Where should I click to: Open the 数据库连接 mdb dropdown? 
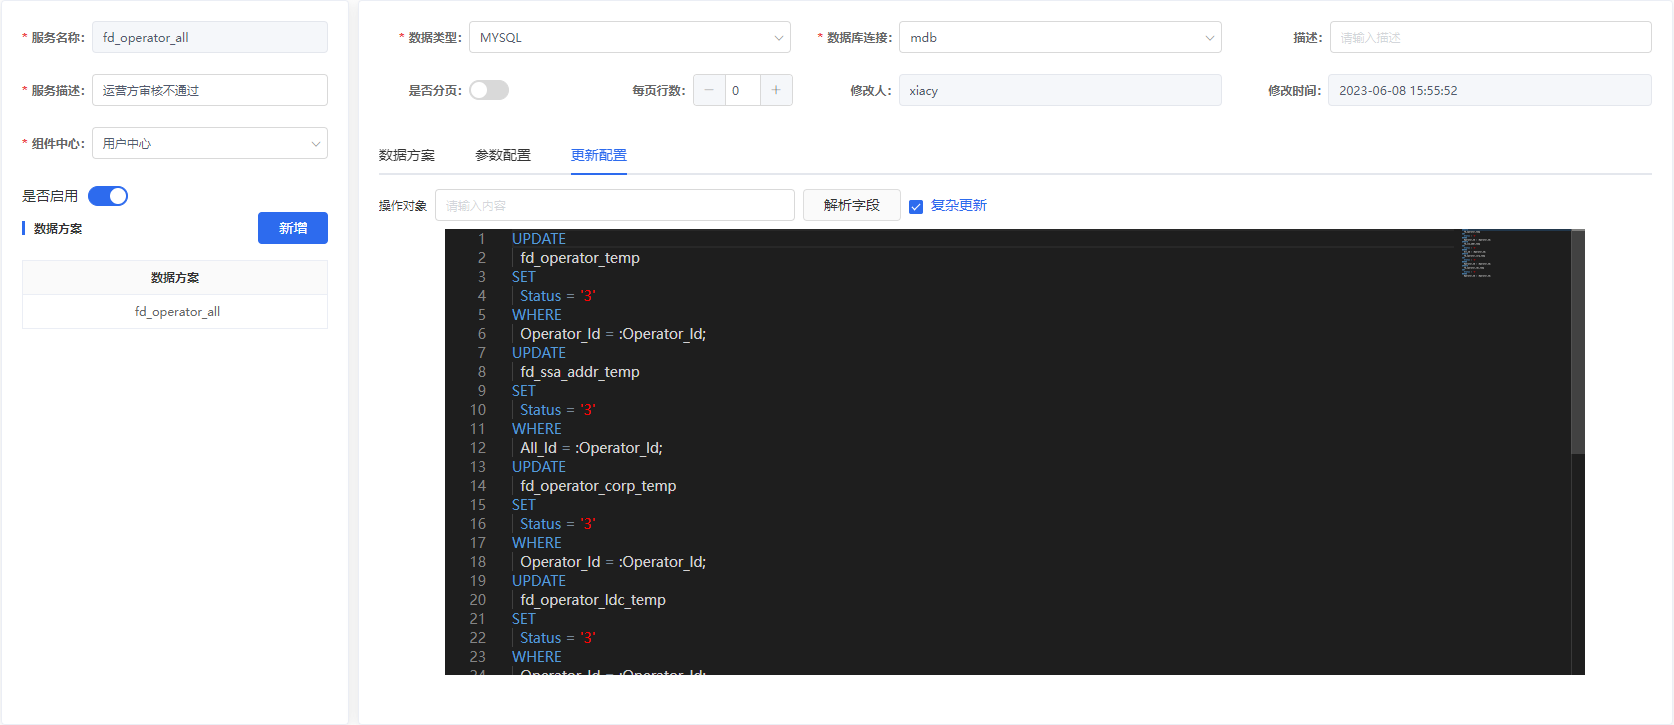[1060, 37]
